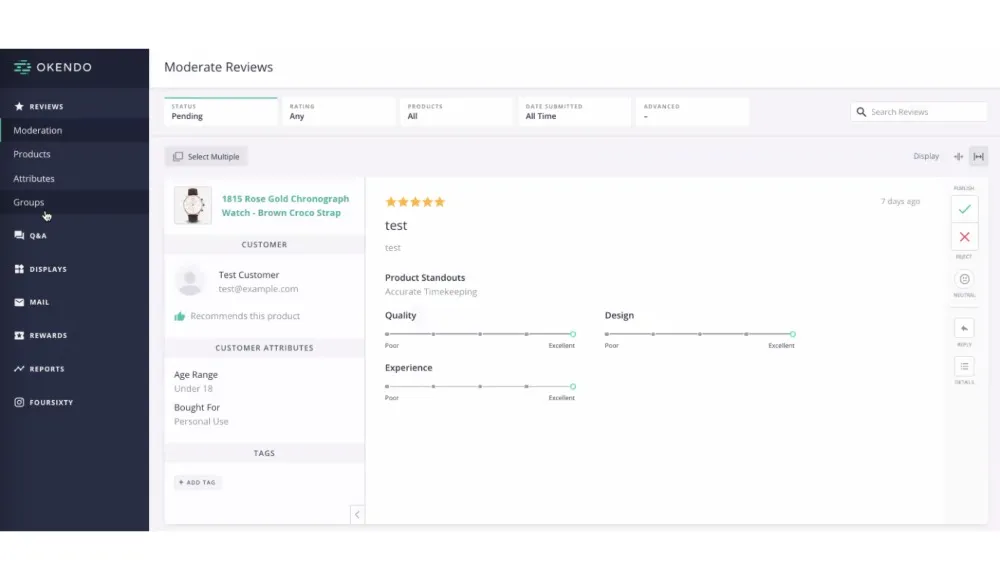Click the Displays grid icon
This screenshot has width=1000, height=580.
point(19,269)
